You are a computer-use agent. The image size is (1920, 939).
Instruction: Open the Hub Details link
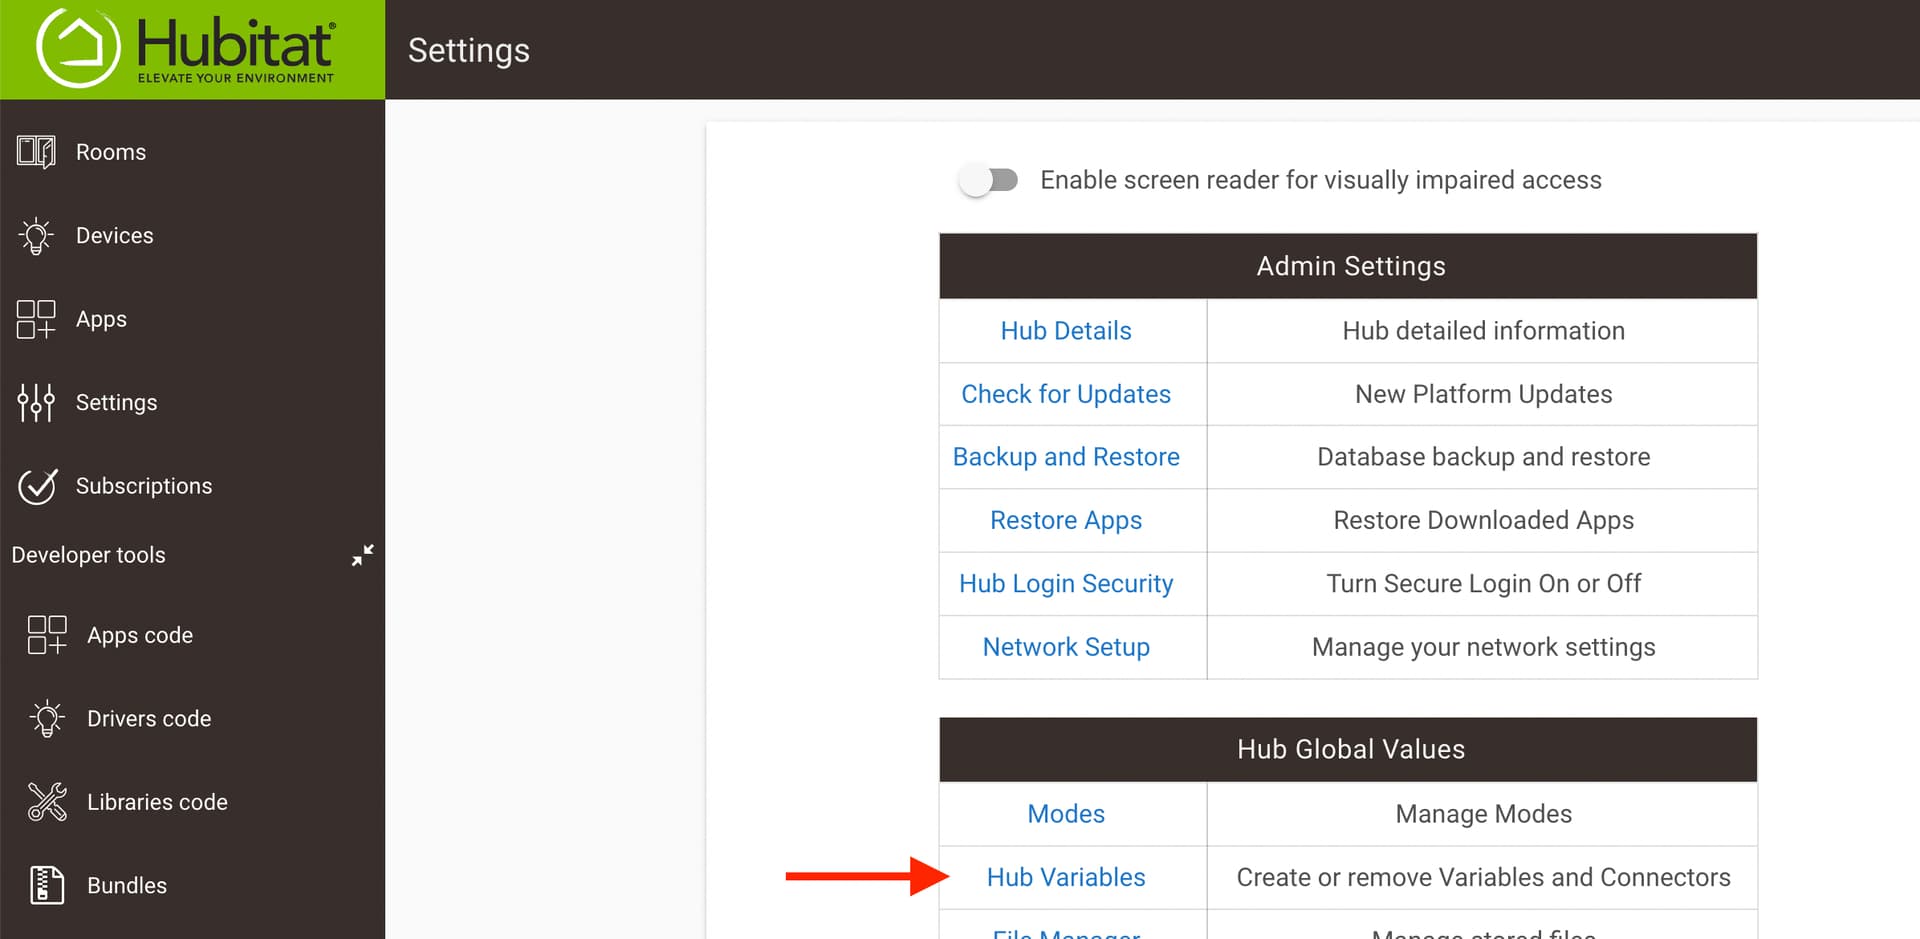(x=1066, y=331)
